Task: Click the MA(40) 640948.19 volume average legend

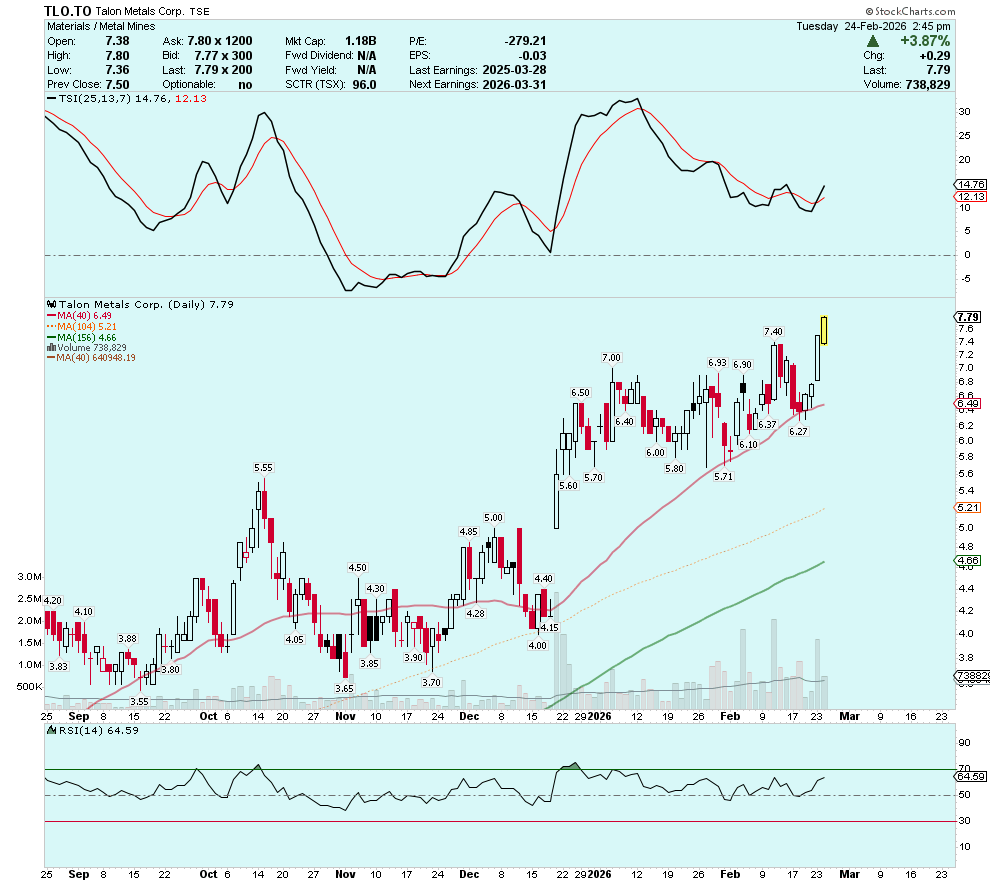Action: point(91,357)
